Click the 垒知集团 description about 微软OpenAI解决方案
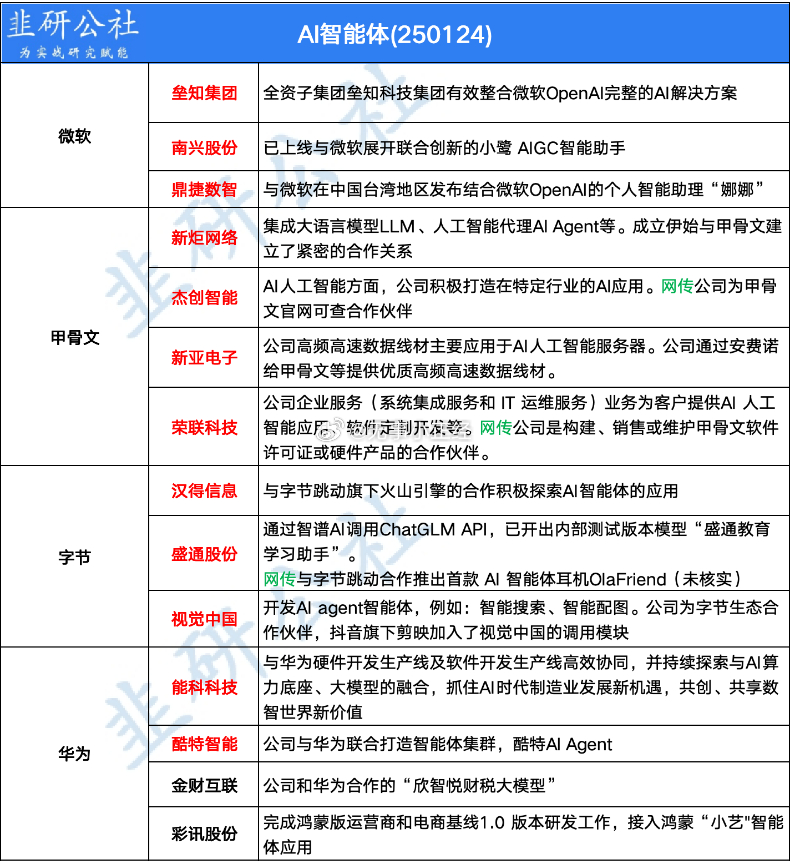Viewport: 790px width, 861px height. click(500, 93)
